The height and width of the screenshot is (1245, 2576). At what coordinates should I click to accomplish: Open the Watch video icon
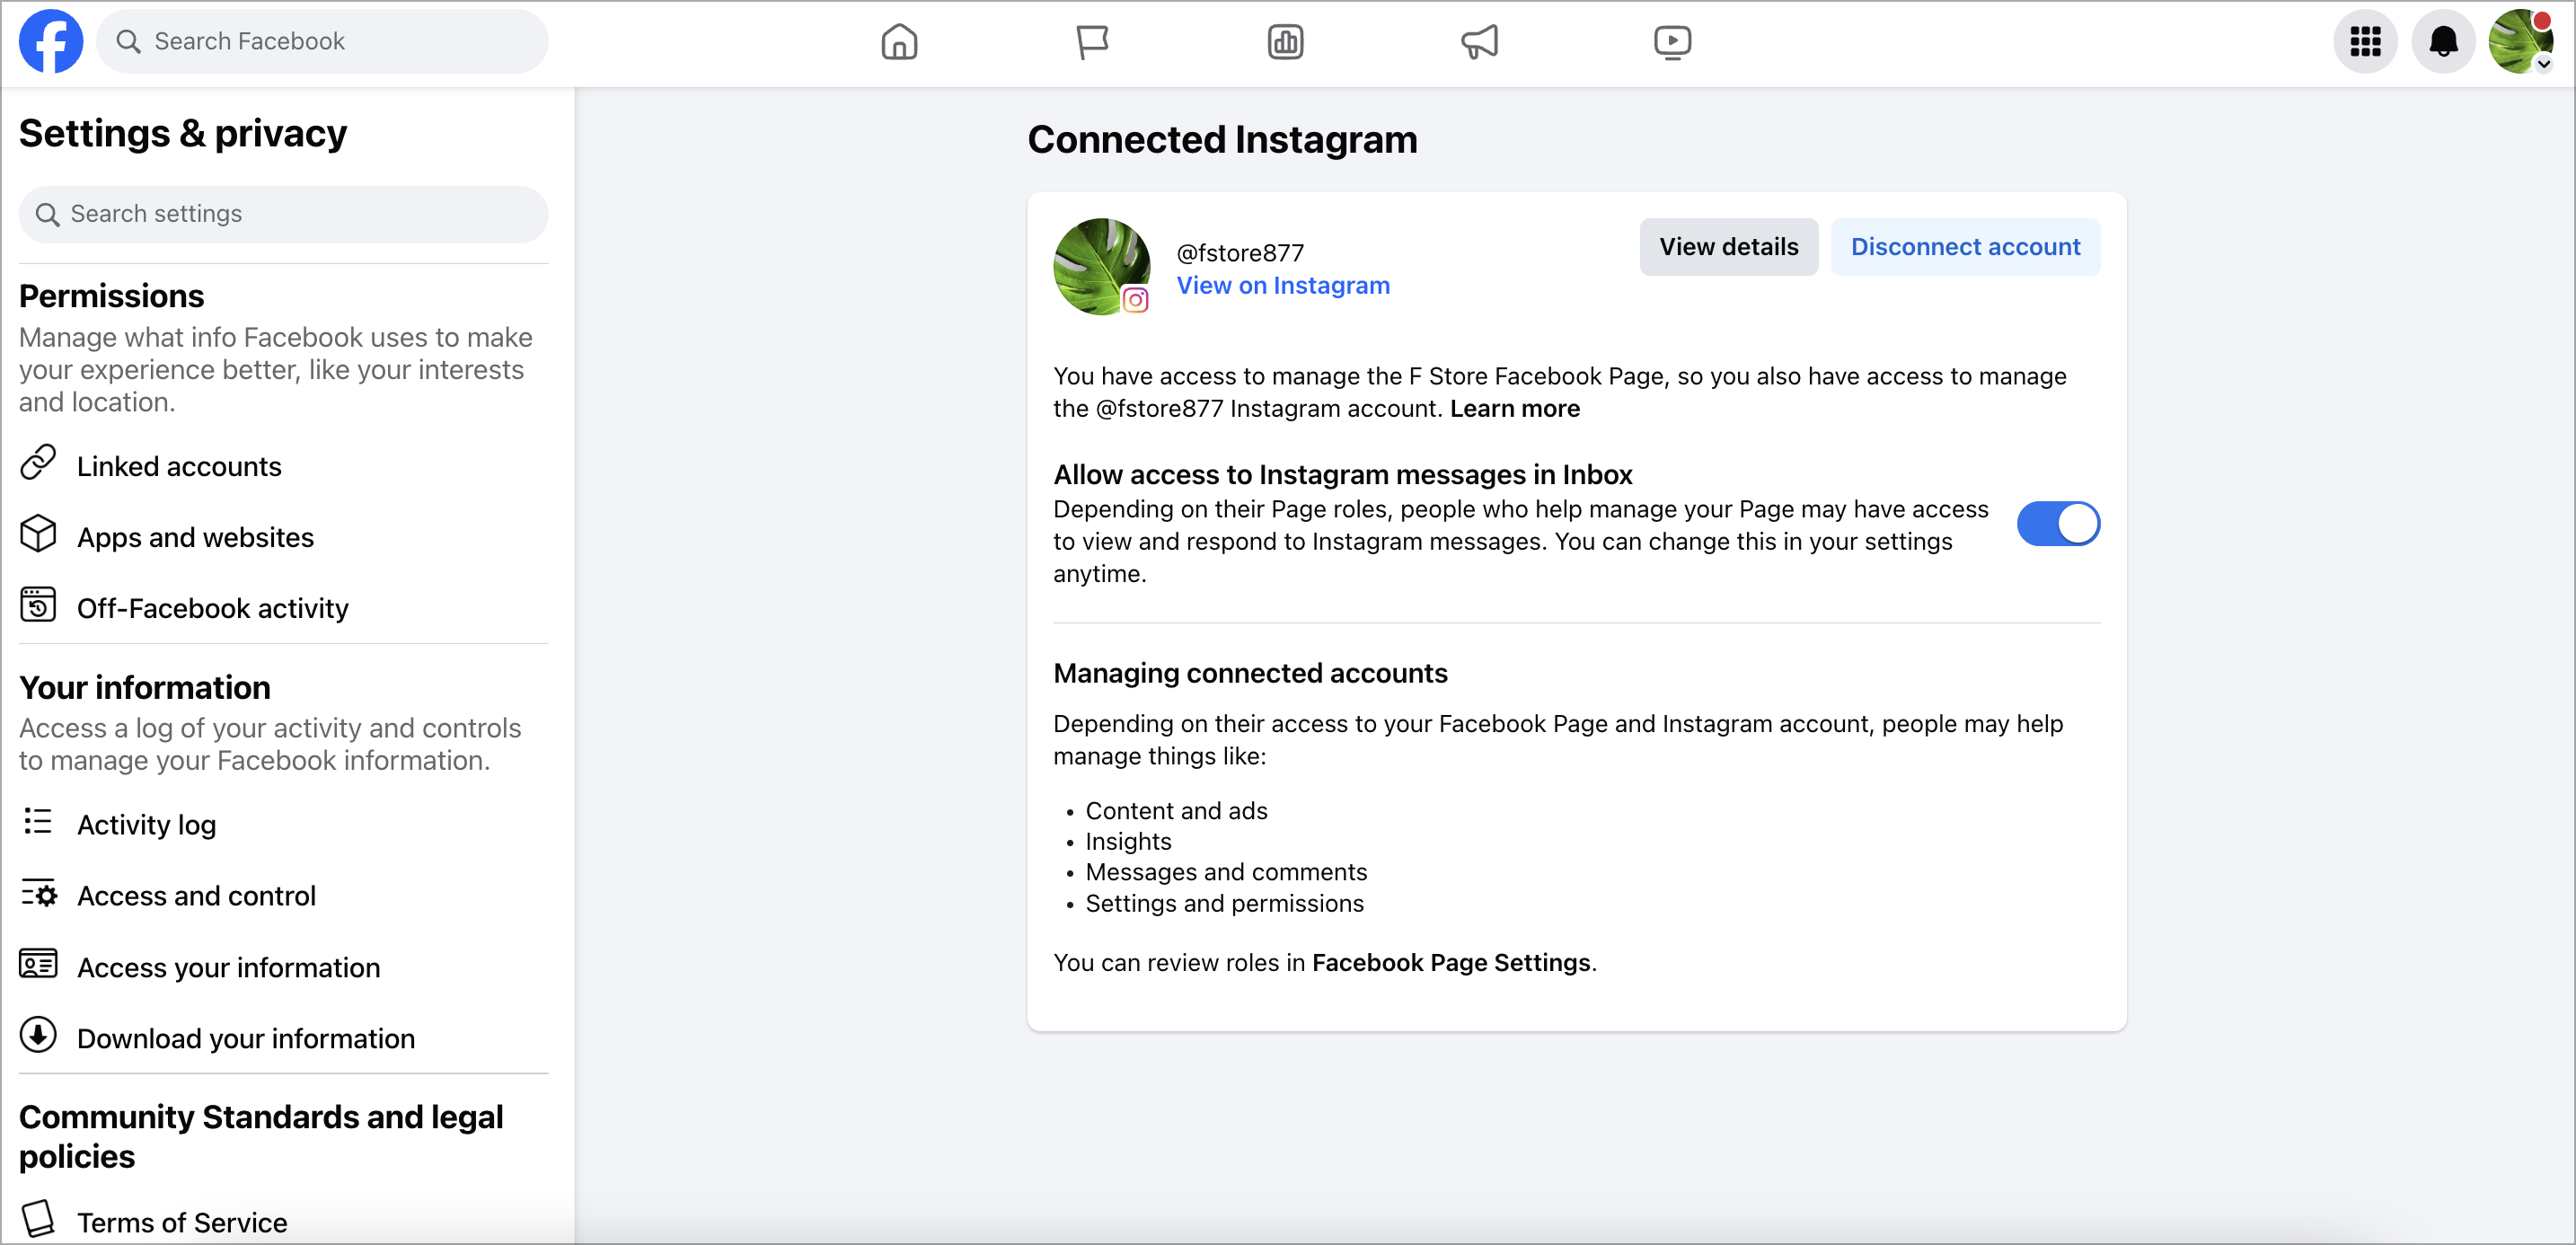click(1672, 42)
